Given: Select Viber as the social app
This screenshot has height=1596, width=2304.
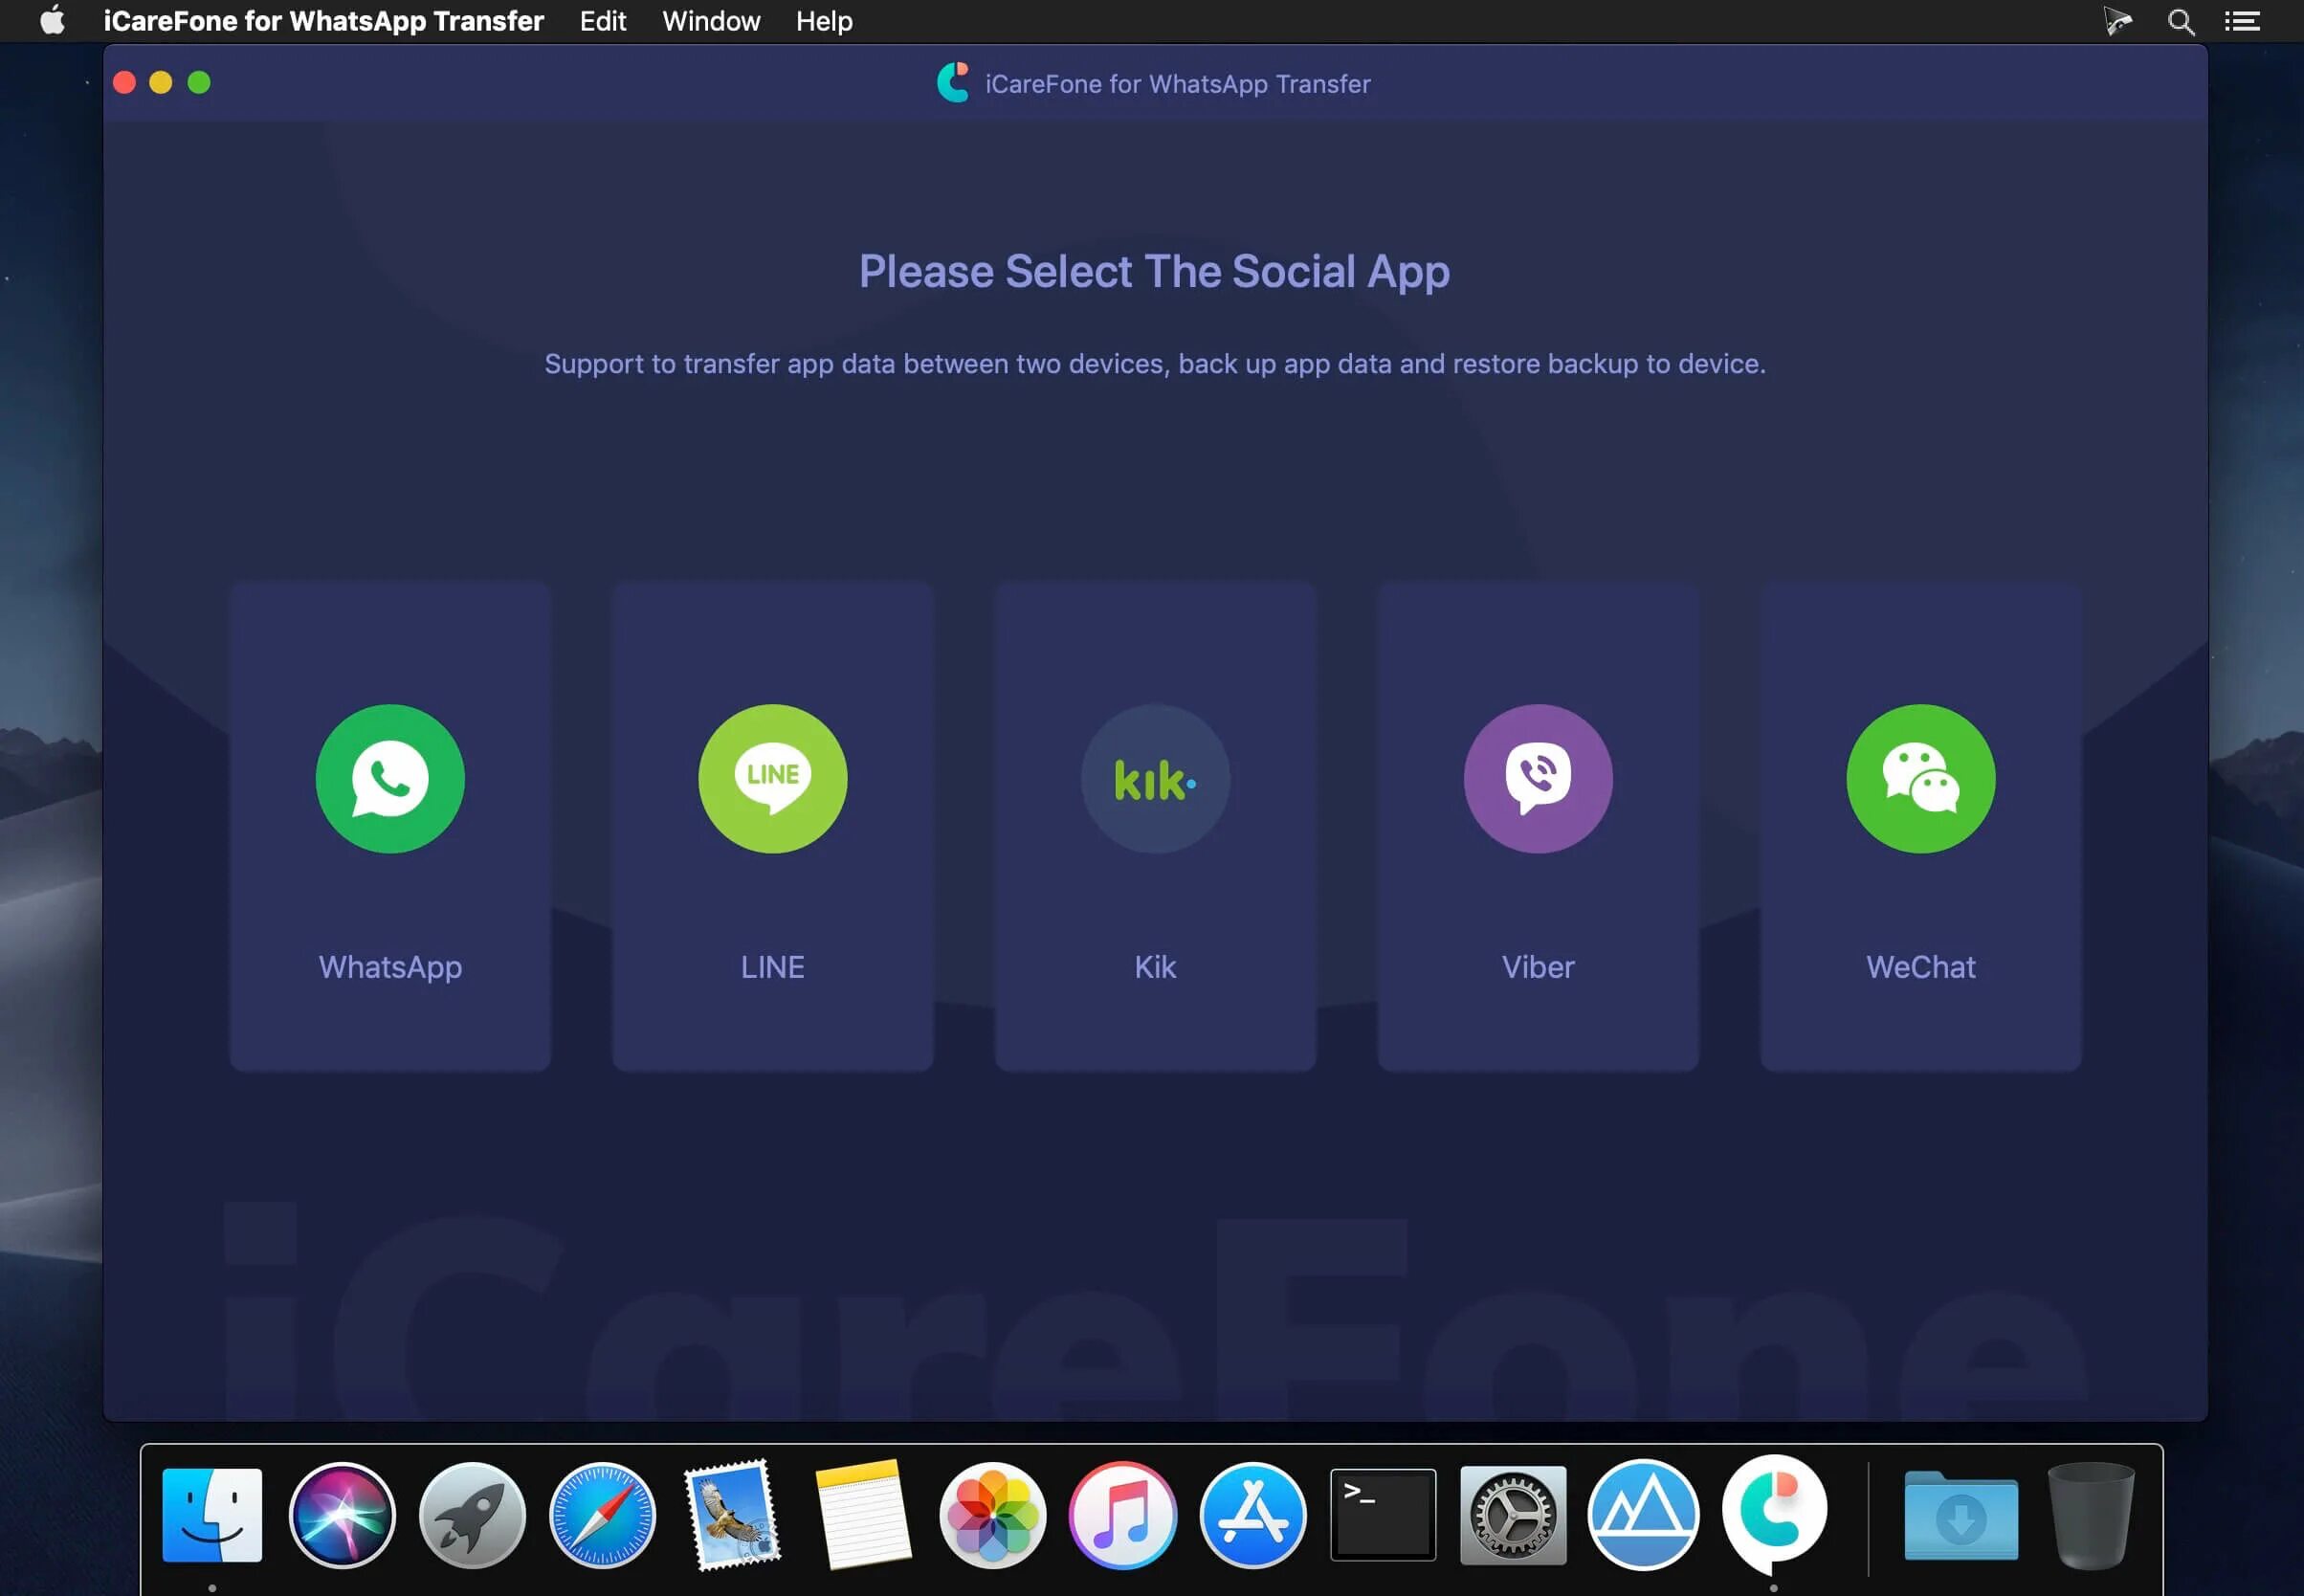Looking at the screenshot, I should [1538, 824].
